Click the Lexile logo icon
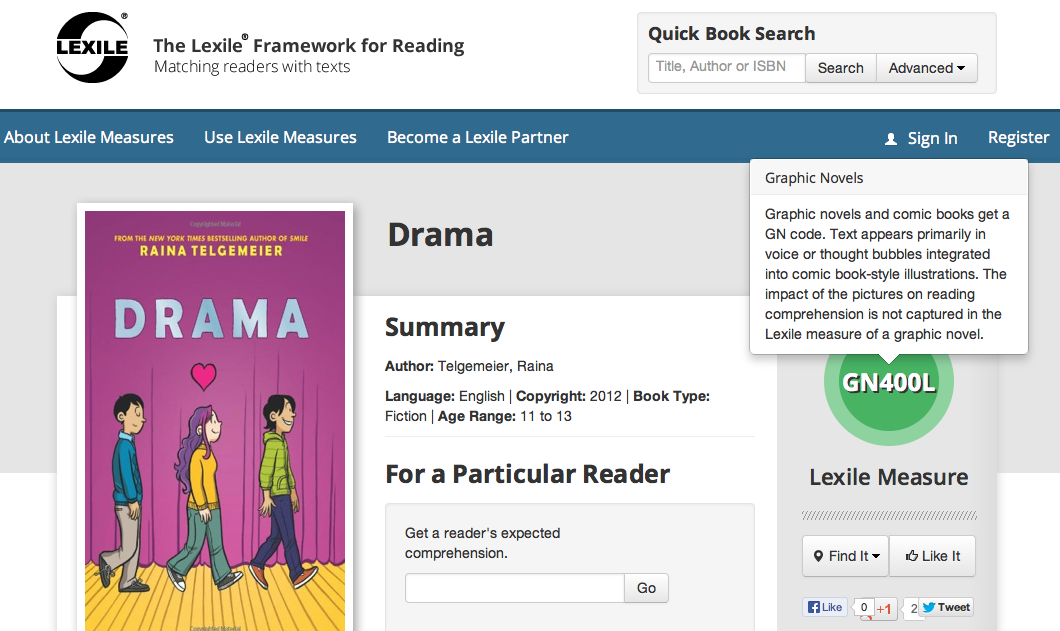Image resolution: width=1060 pixels, height=631 pixels. (92, 47)
